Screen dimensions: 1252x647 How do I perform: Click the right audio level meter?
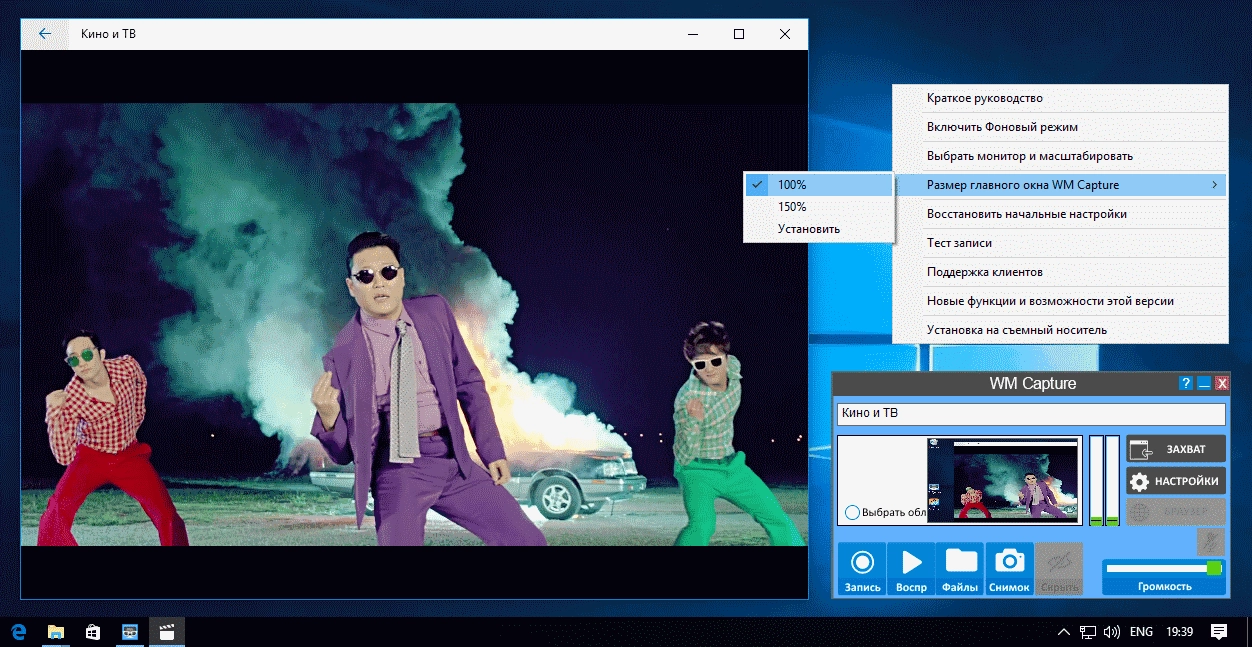coord(1112,480)
